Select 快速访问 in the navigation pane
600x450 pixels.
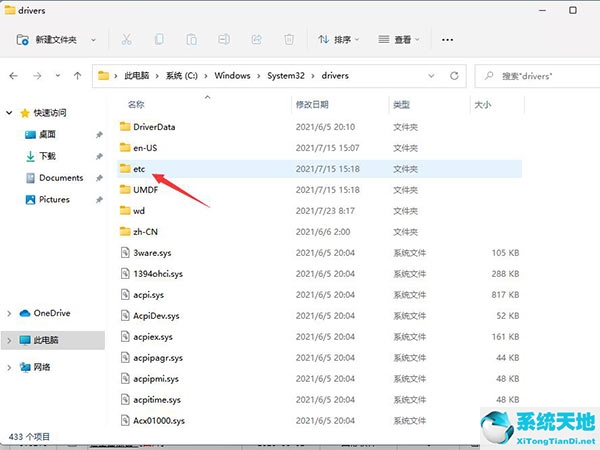(50, 112)
